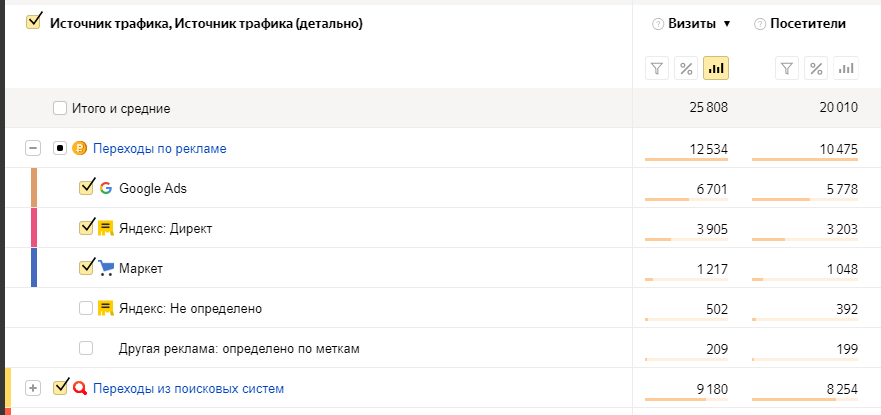This screenshot has height=415, width=881.
Task: Expand the Переходы из поисковых систем group
Action: 33,388
